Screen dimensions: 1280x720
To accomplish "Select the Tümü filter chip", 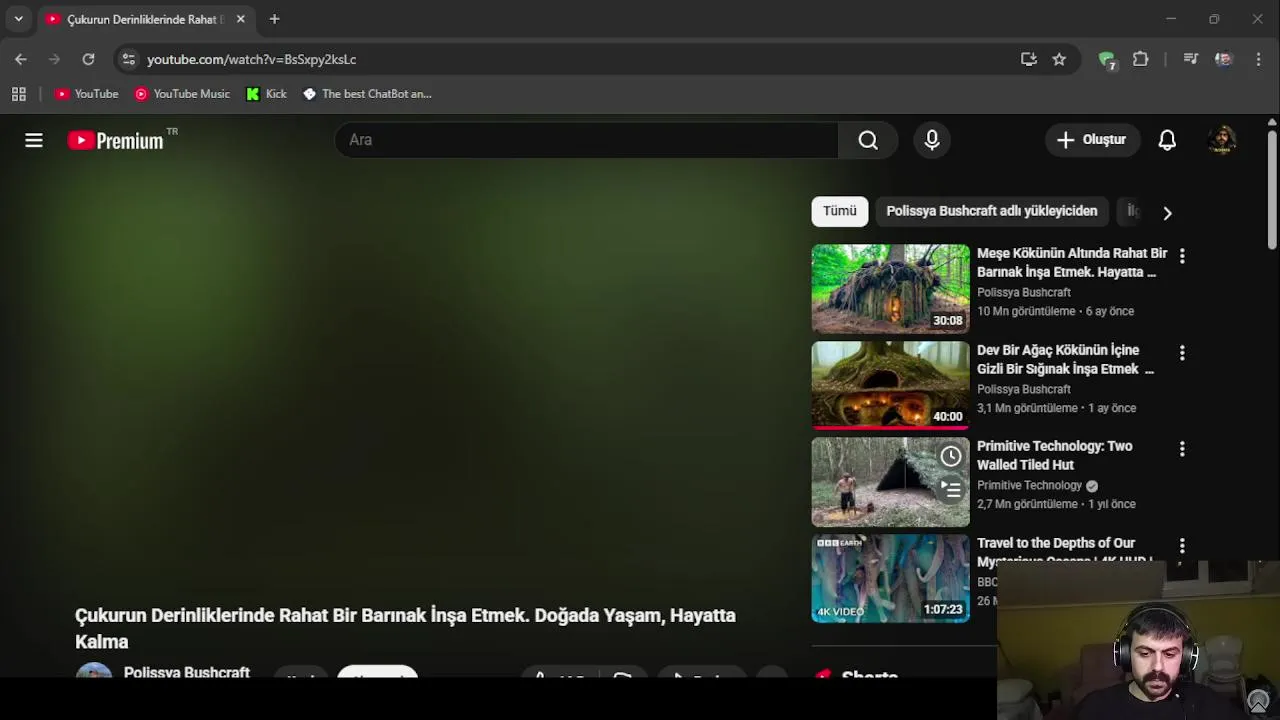I will click(840, 211).
